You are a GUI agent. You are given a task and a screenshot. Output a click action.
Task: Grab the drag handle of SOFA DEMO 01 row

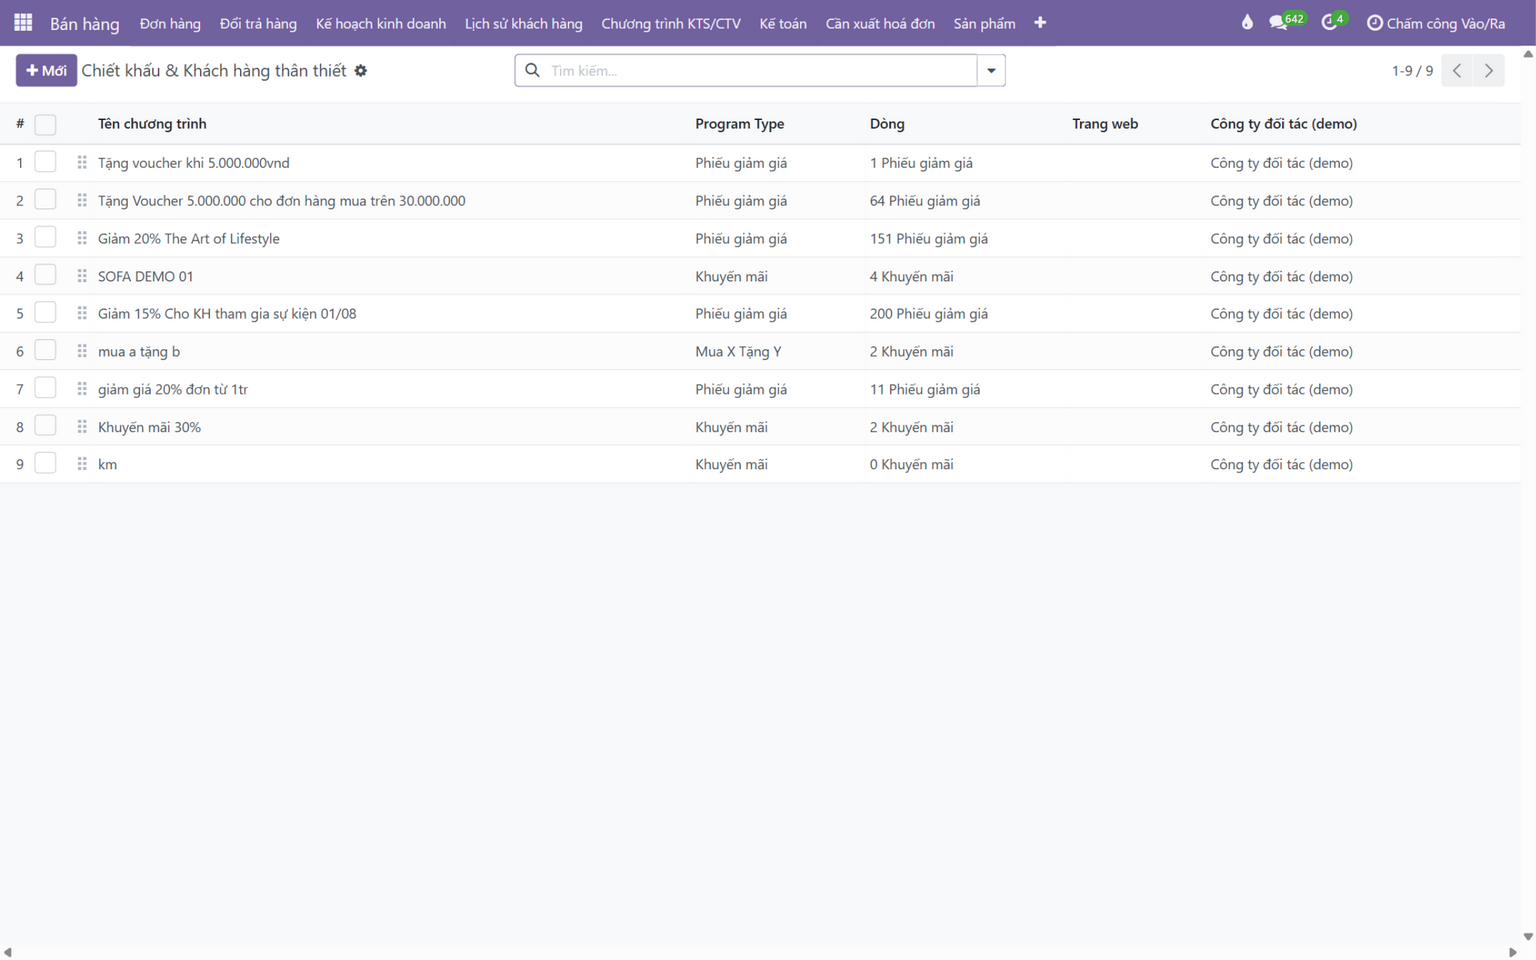click(x=82, y=276)
